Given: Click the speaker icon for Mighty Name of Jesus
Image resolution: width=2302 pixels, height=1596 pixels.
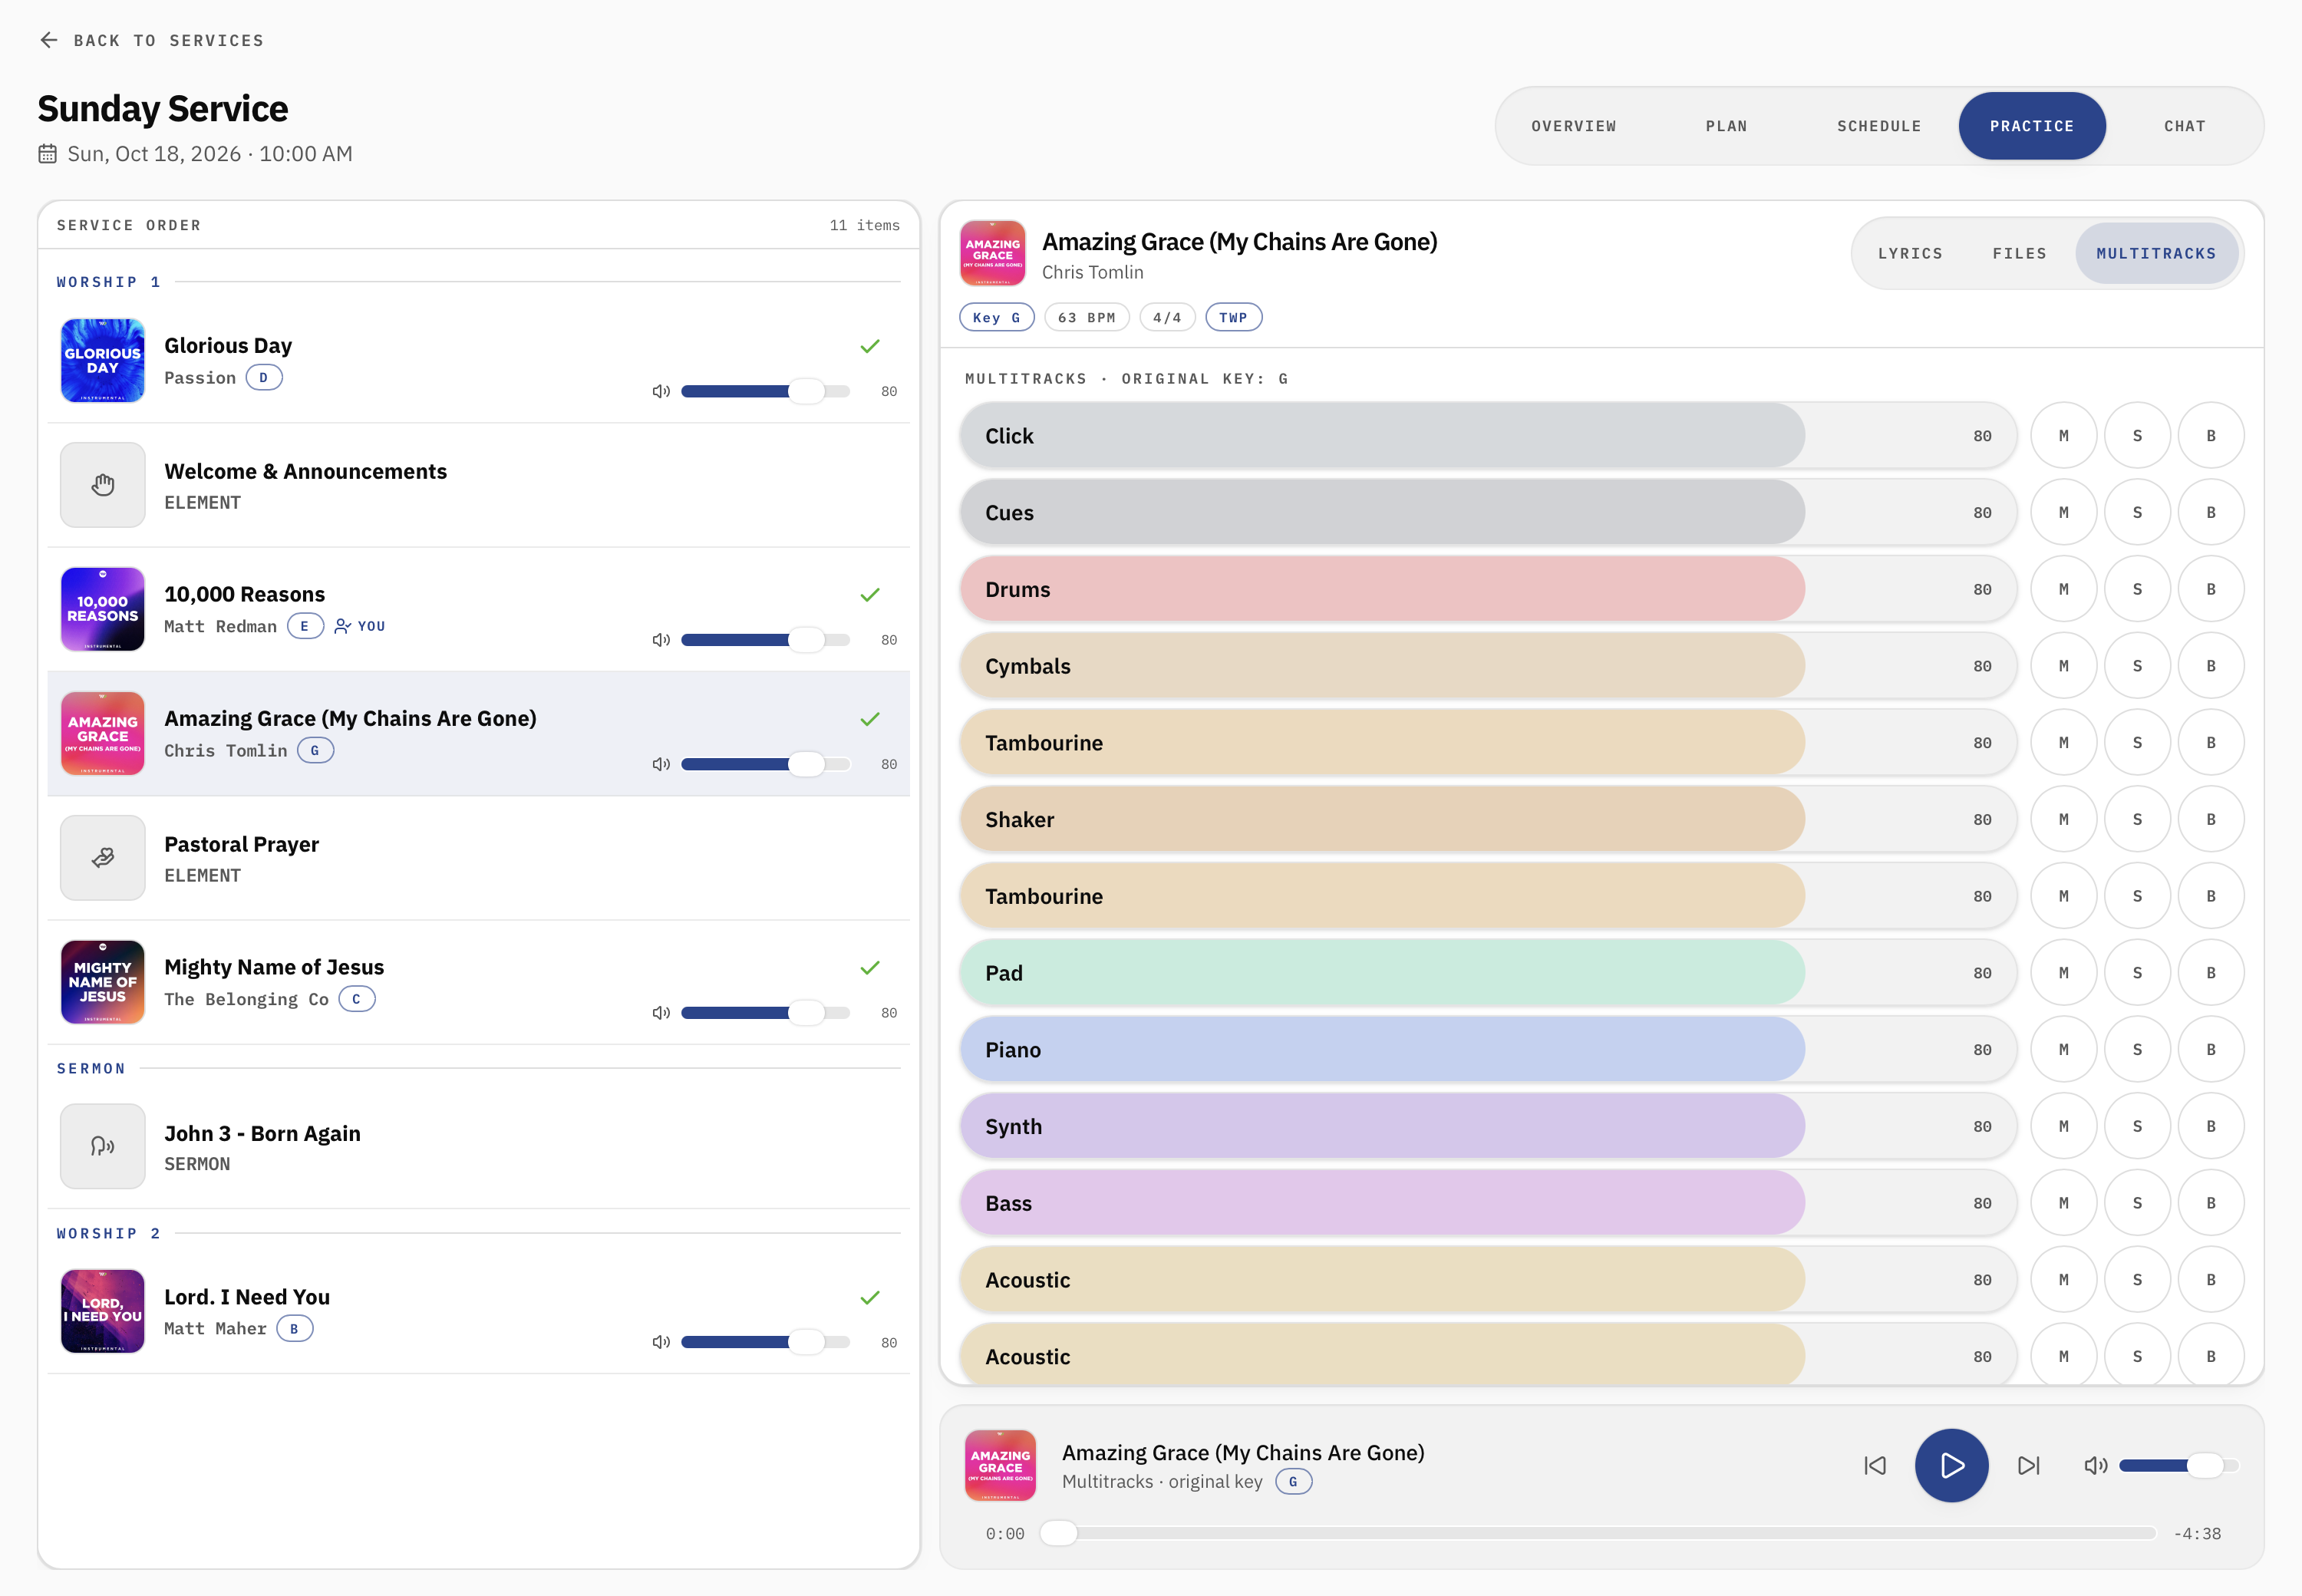Looking at the screenshot, I should click(661, 1013).
